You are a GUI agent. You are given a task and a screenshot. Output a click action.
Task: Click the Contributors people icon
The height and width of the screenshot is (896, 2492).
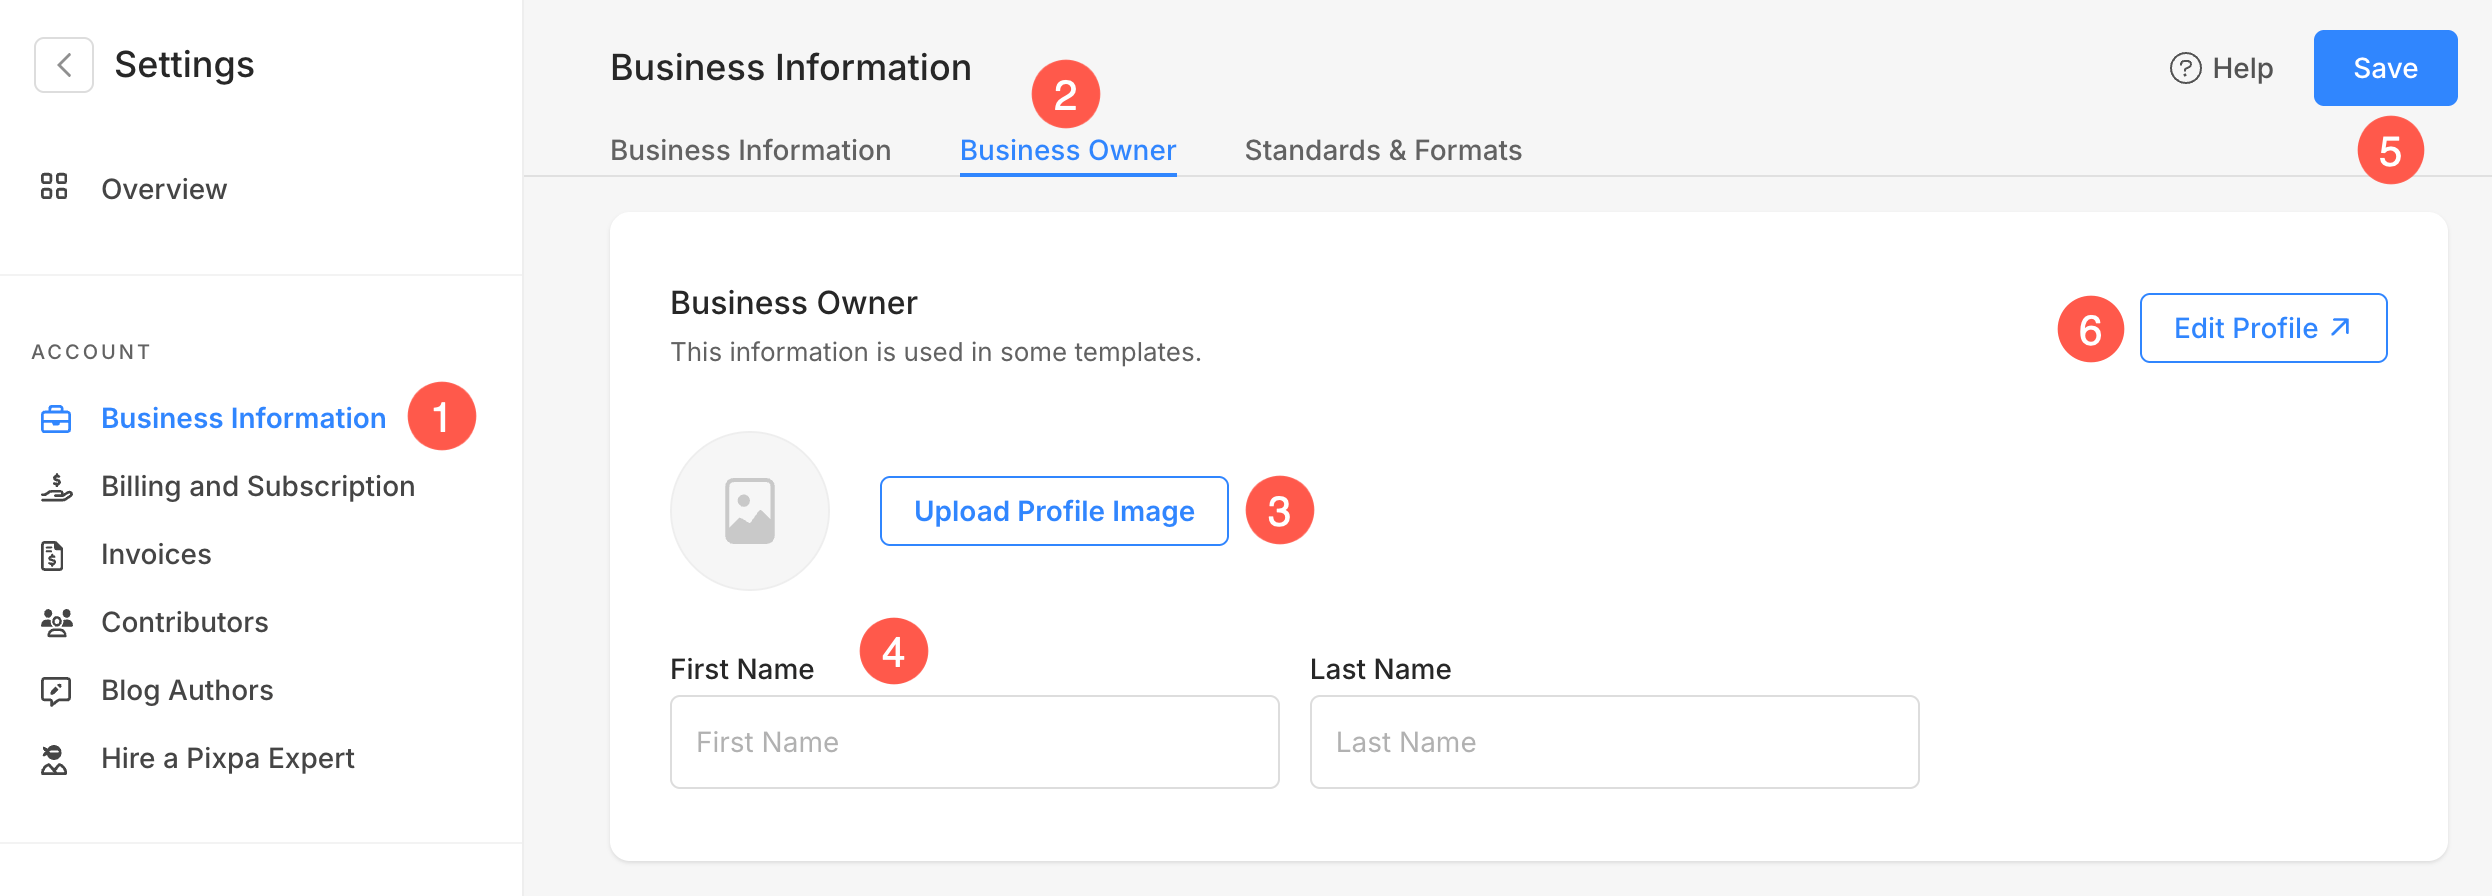[x=56, y=623]
